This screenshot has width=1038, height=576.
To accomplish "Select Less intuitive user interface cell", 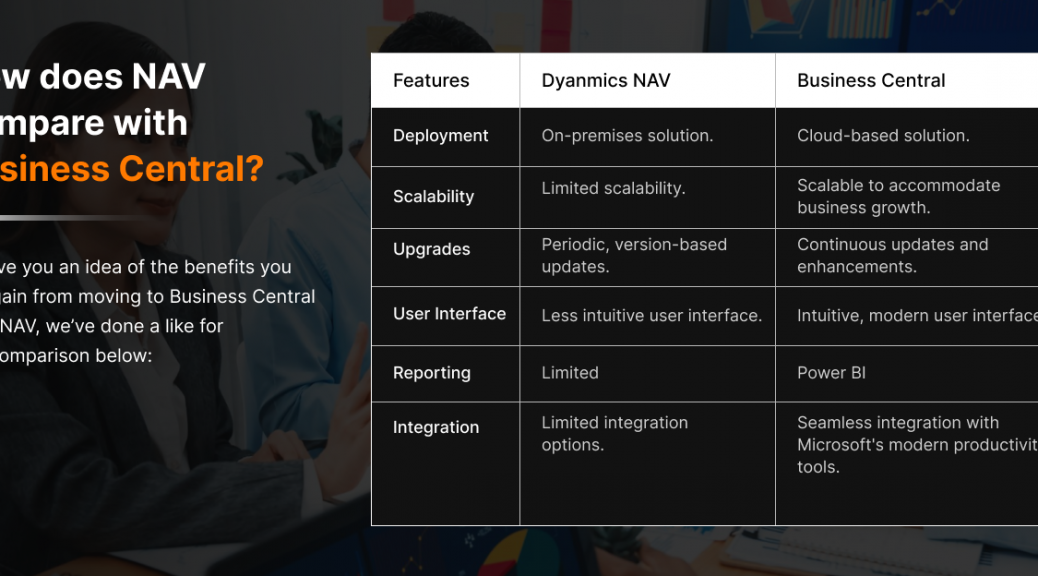I will tap(651, 316).
